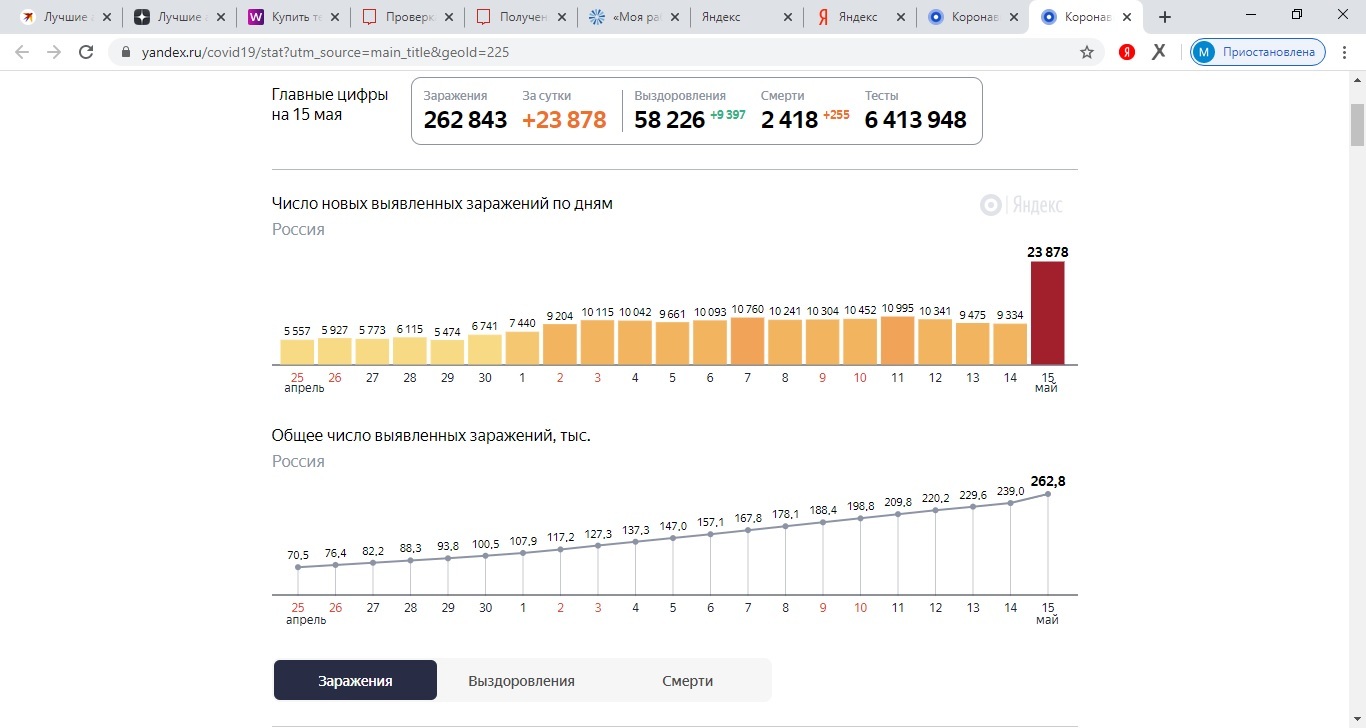Click the "Россия" label under bar chart title

(298, 230)
